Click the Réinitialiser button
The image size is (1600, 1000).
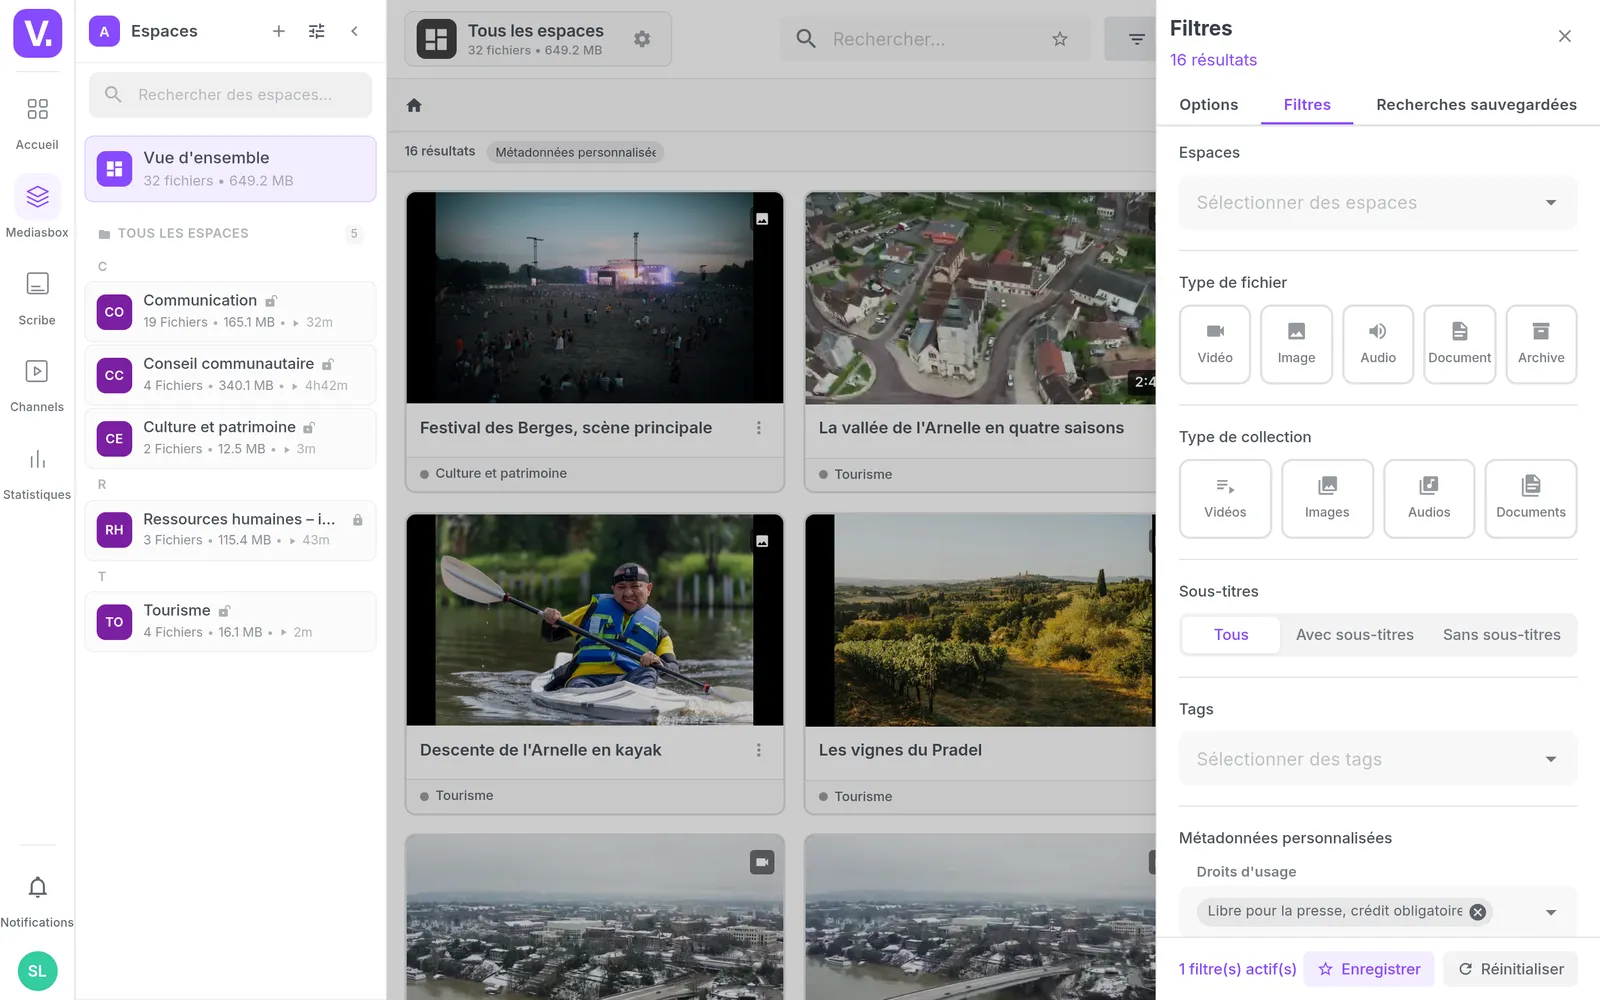1510,969
